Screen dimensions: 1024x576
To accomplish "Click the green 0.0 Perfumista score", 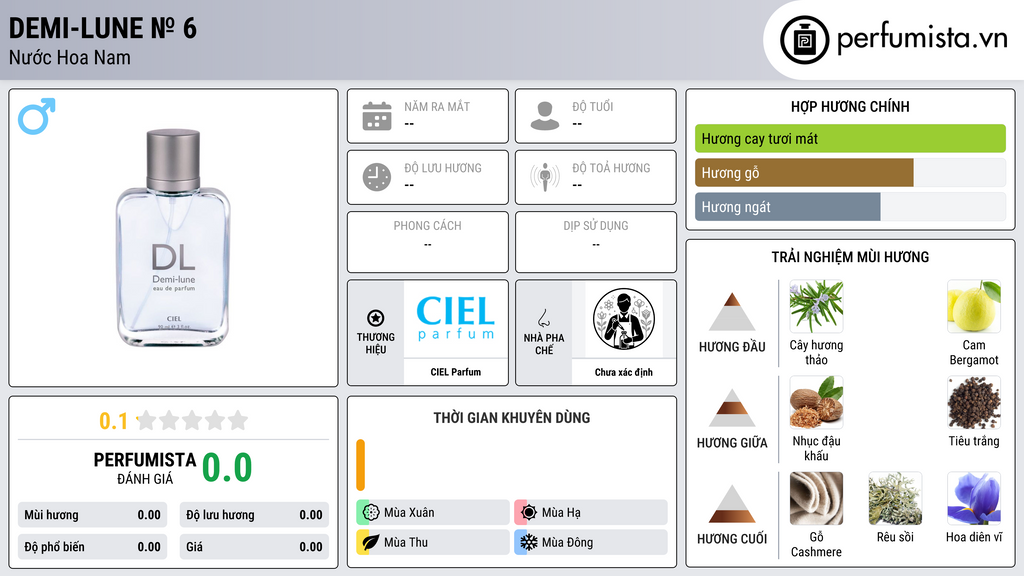I will 227,468.
